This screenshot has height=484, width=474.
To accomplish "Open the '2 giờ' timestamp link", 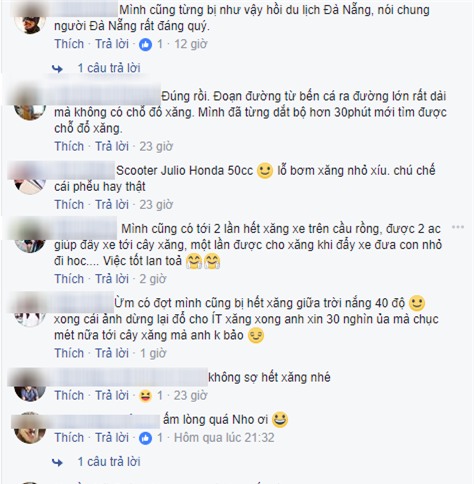I will coord(153,279).
